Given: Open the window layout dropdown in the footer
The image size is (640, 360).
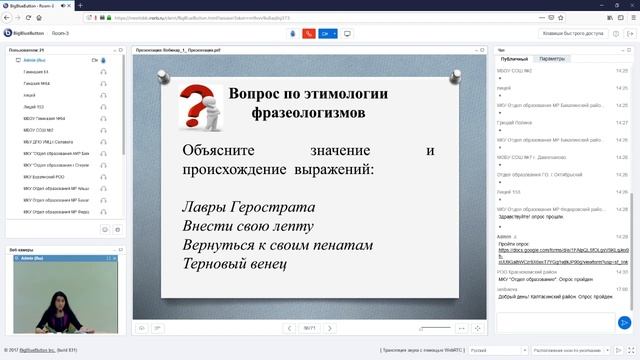Looking at the screenshot, I should pos(571,350).
